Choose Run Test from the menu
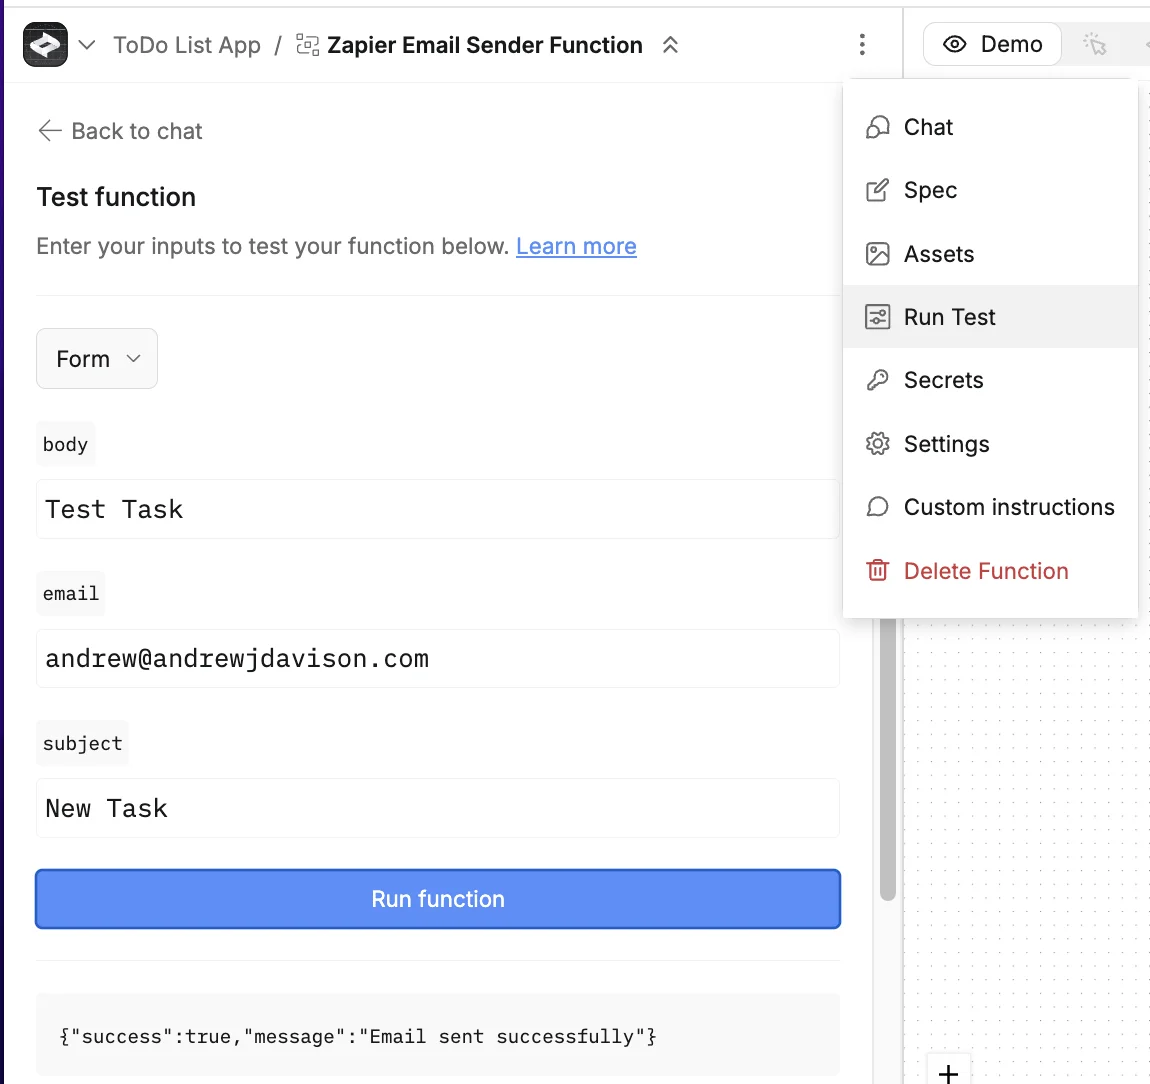1150x1084 pixels. 990,317
